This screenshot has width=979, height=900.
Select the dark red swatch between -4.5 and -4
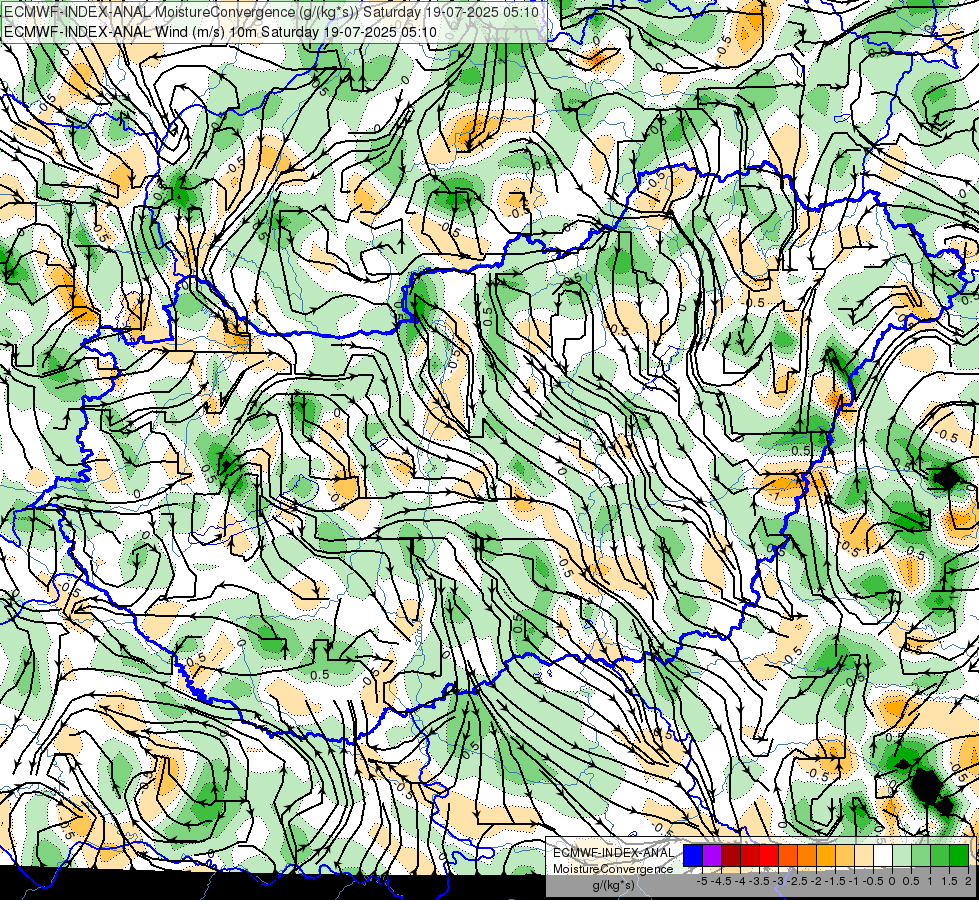(x=731, y=855)
